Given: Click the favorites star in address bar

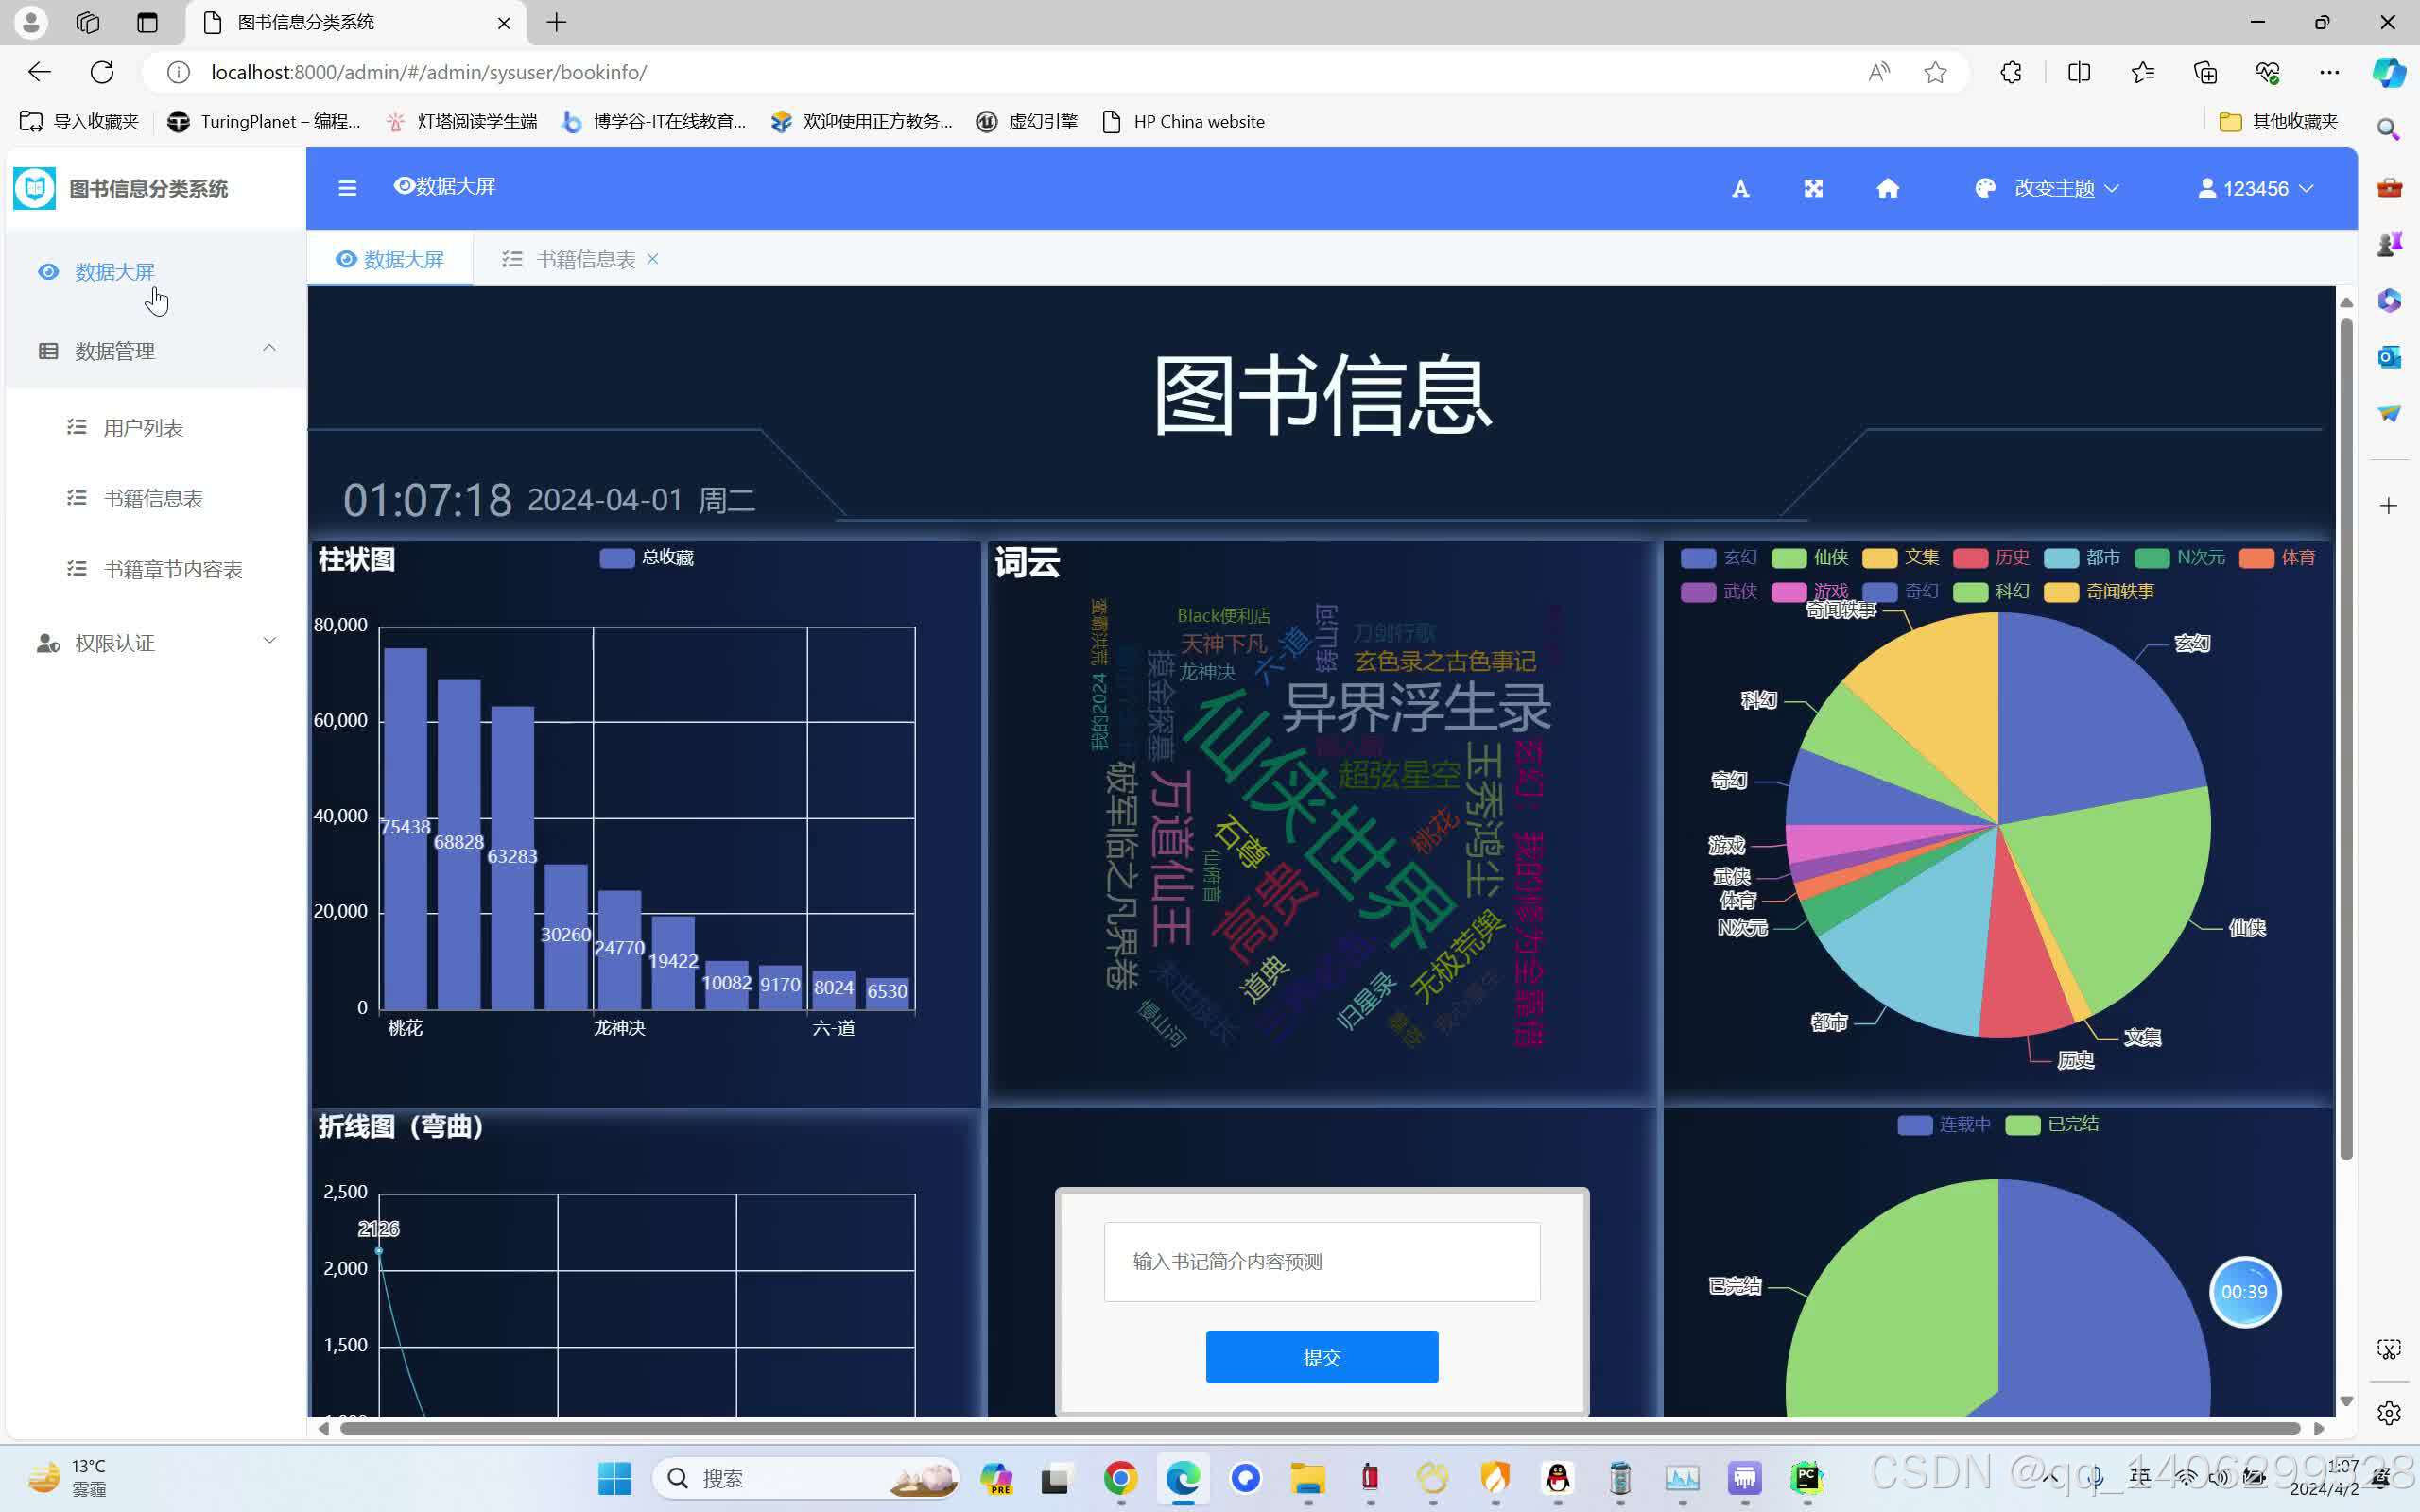Looking at the screenshot, I should [x=1935, y=72].
